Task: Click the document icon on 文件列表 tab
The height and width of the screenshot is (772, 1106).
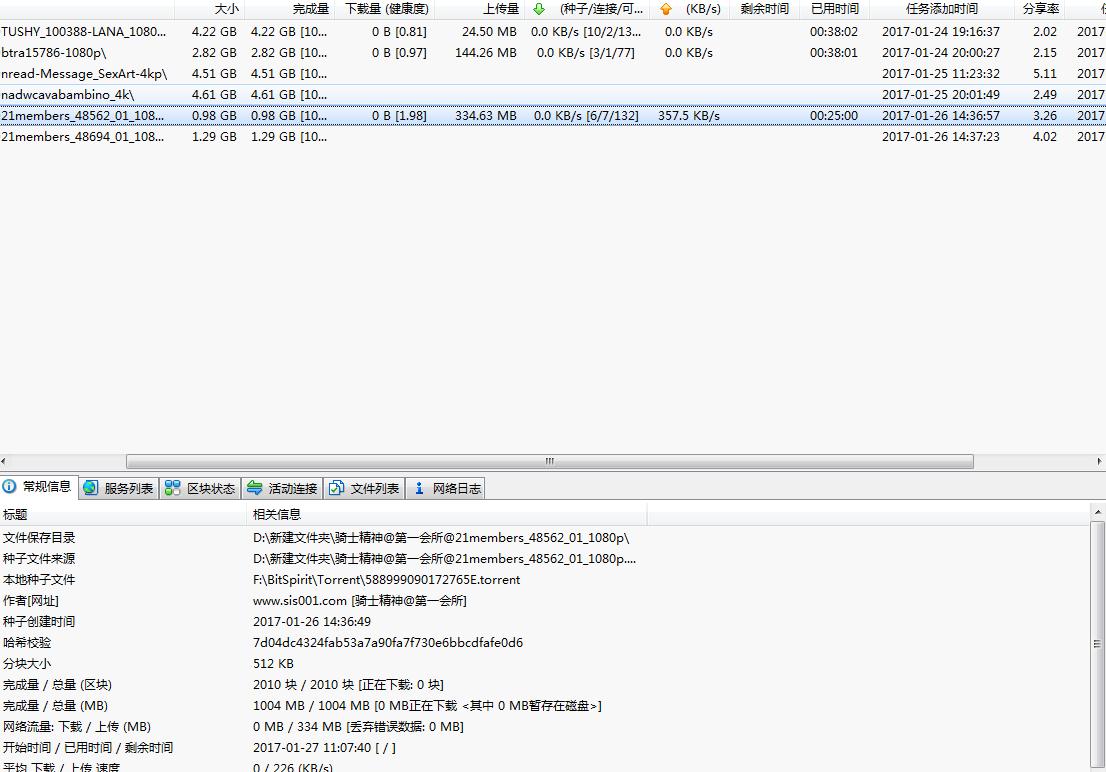Action: click(337, 488)
